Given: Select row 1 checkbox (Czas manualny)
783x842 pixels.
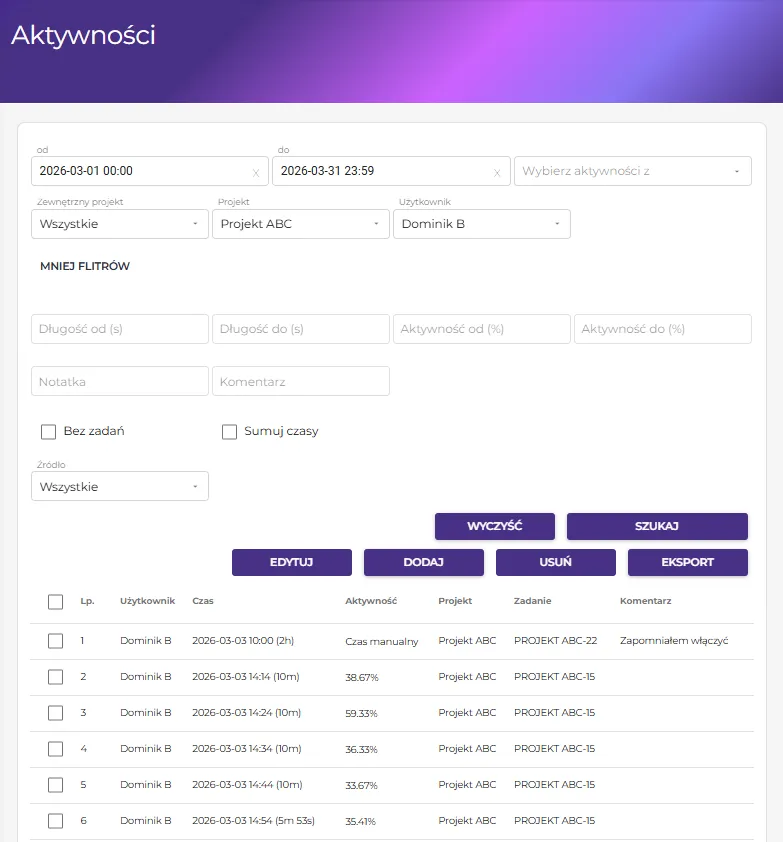Looking at the screenshot, I should (x=55, y=641).
